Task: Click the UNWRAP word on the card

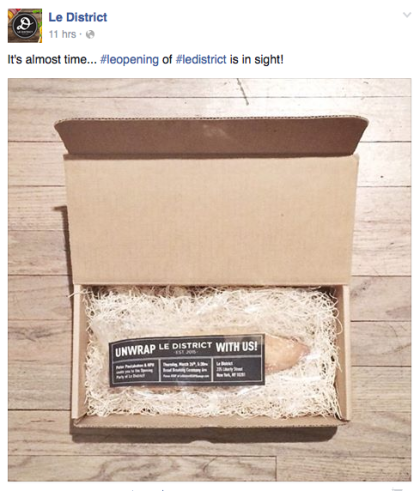Action: pos(135,350)
